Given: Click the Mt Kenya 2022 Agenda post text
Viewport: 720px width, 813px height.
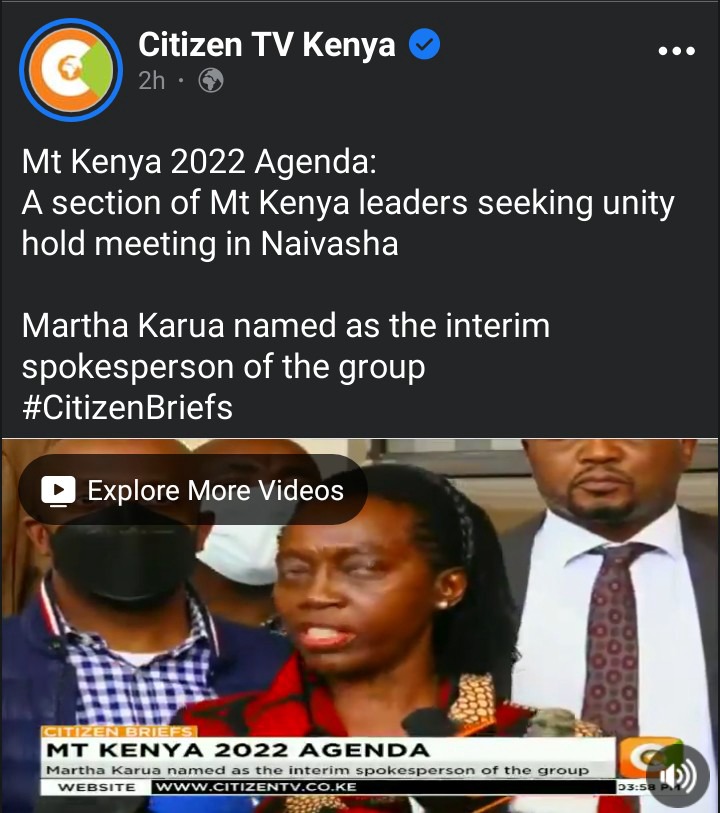Looking at the screenshot, I should click(348, 202).
